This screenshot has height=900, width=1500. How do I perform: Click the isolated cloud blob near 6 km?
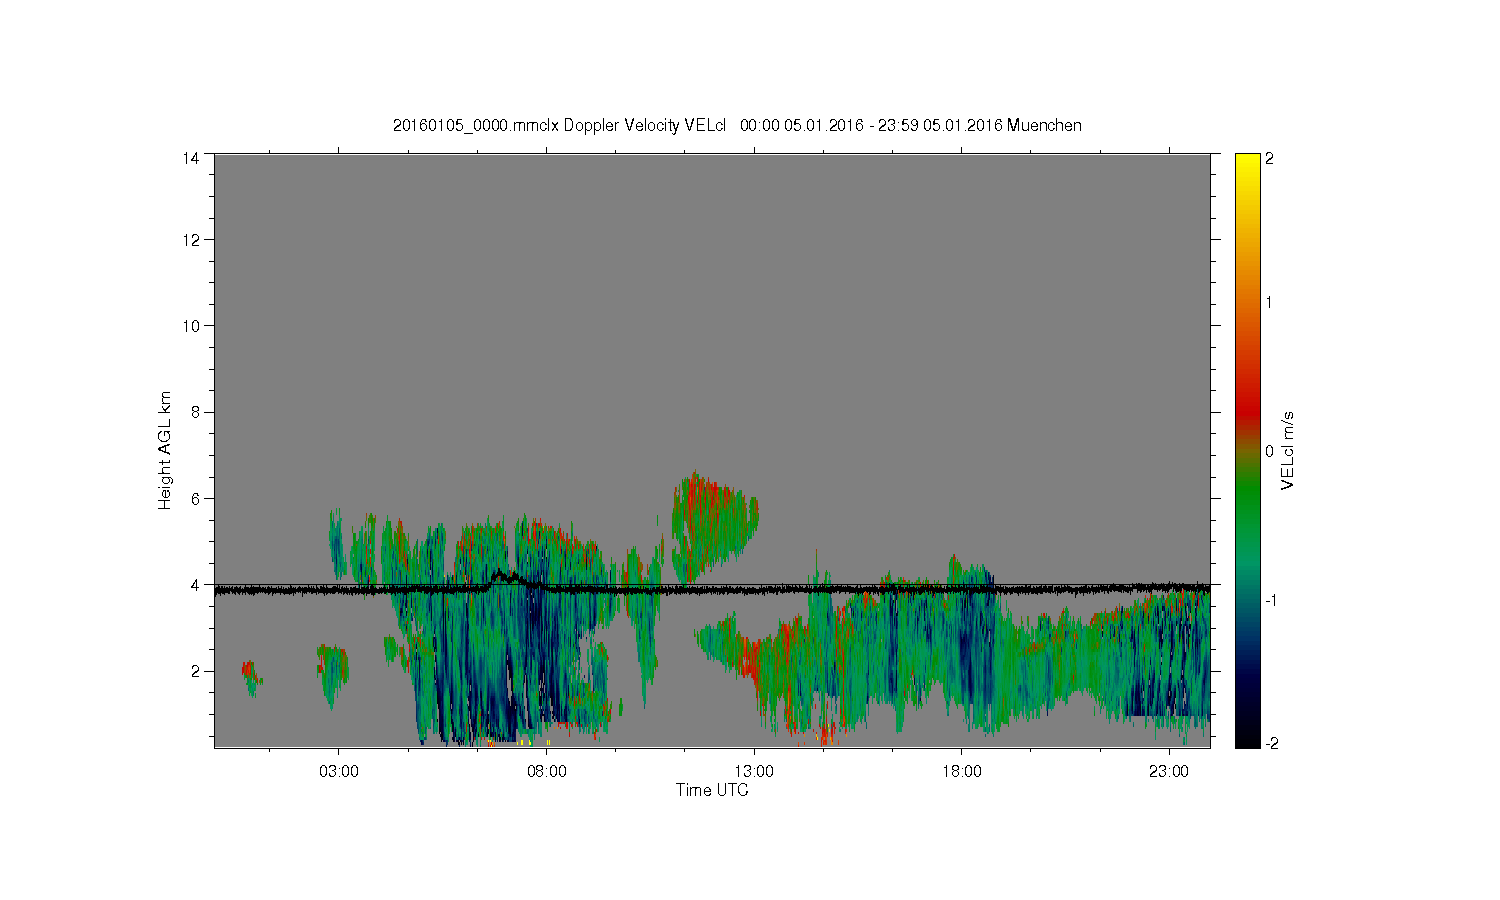(714, 526)
